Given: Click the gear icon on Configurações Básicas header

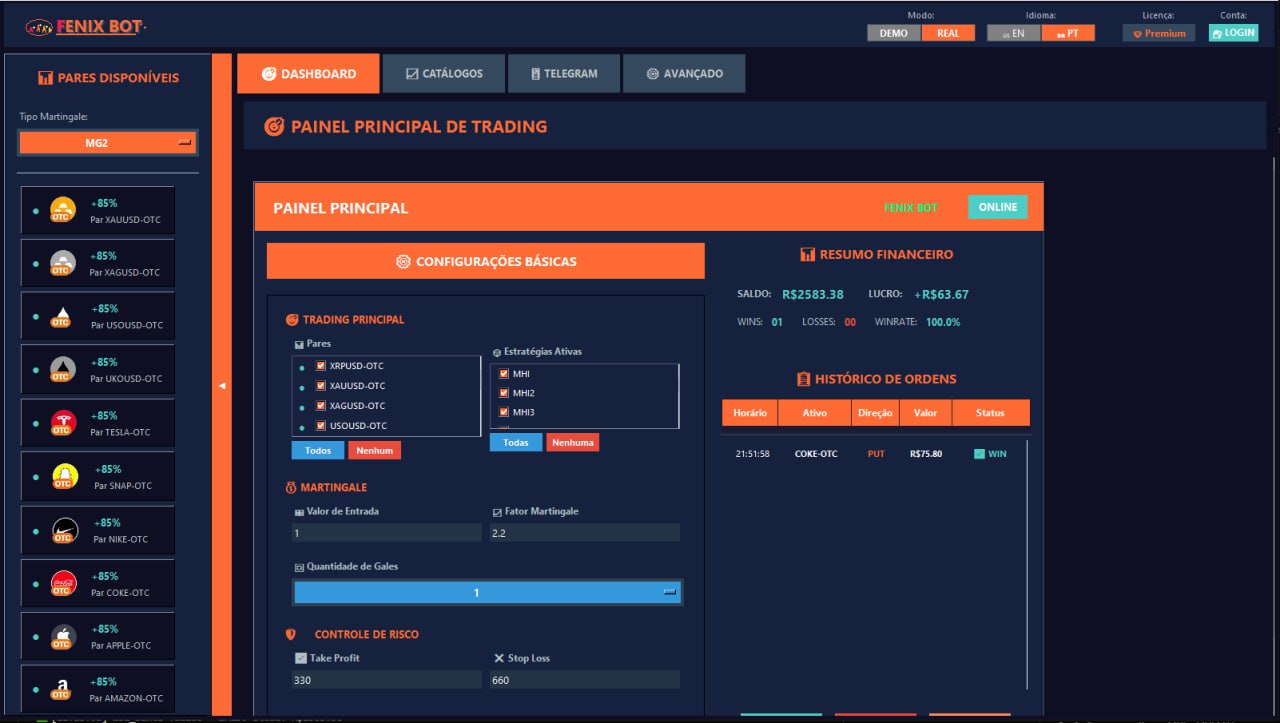Looking at the screenshot, I should point(402,260).
